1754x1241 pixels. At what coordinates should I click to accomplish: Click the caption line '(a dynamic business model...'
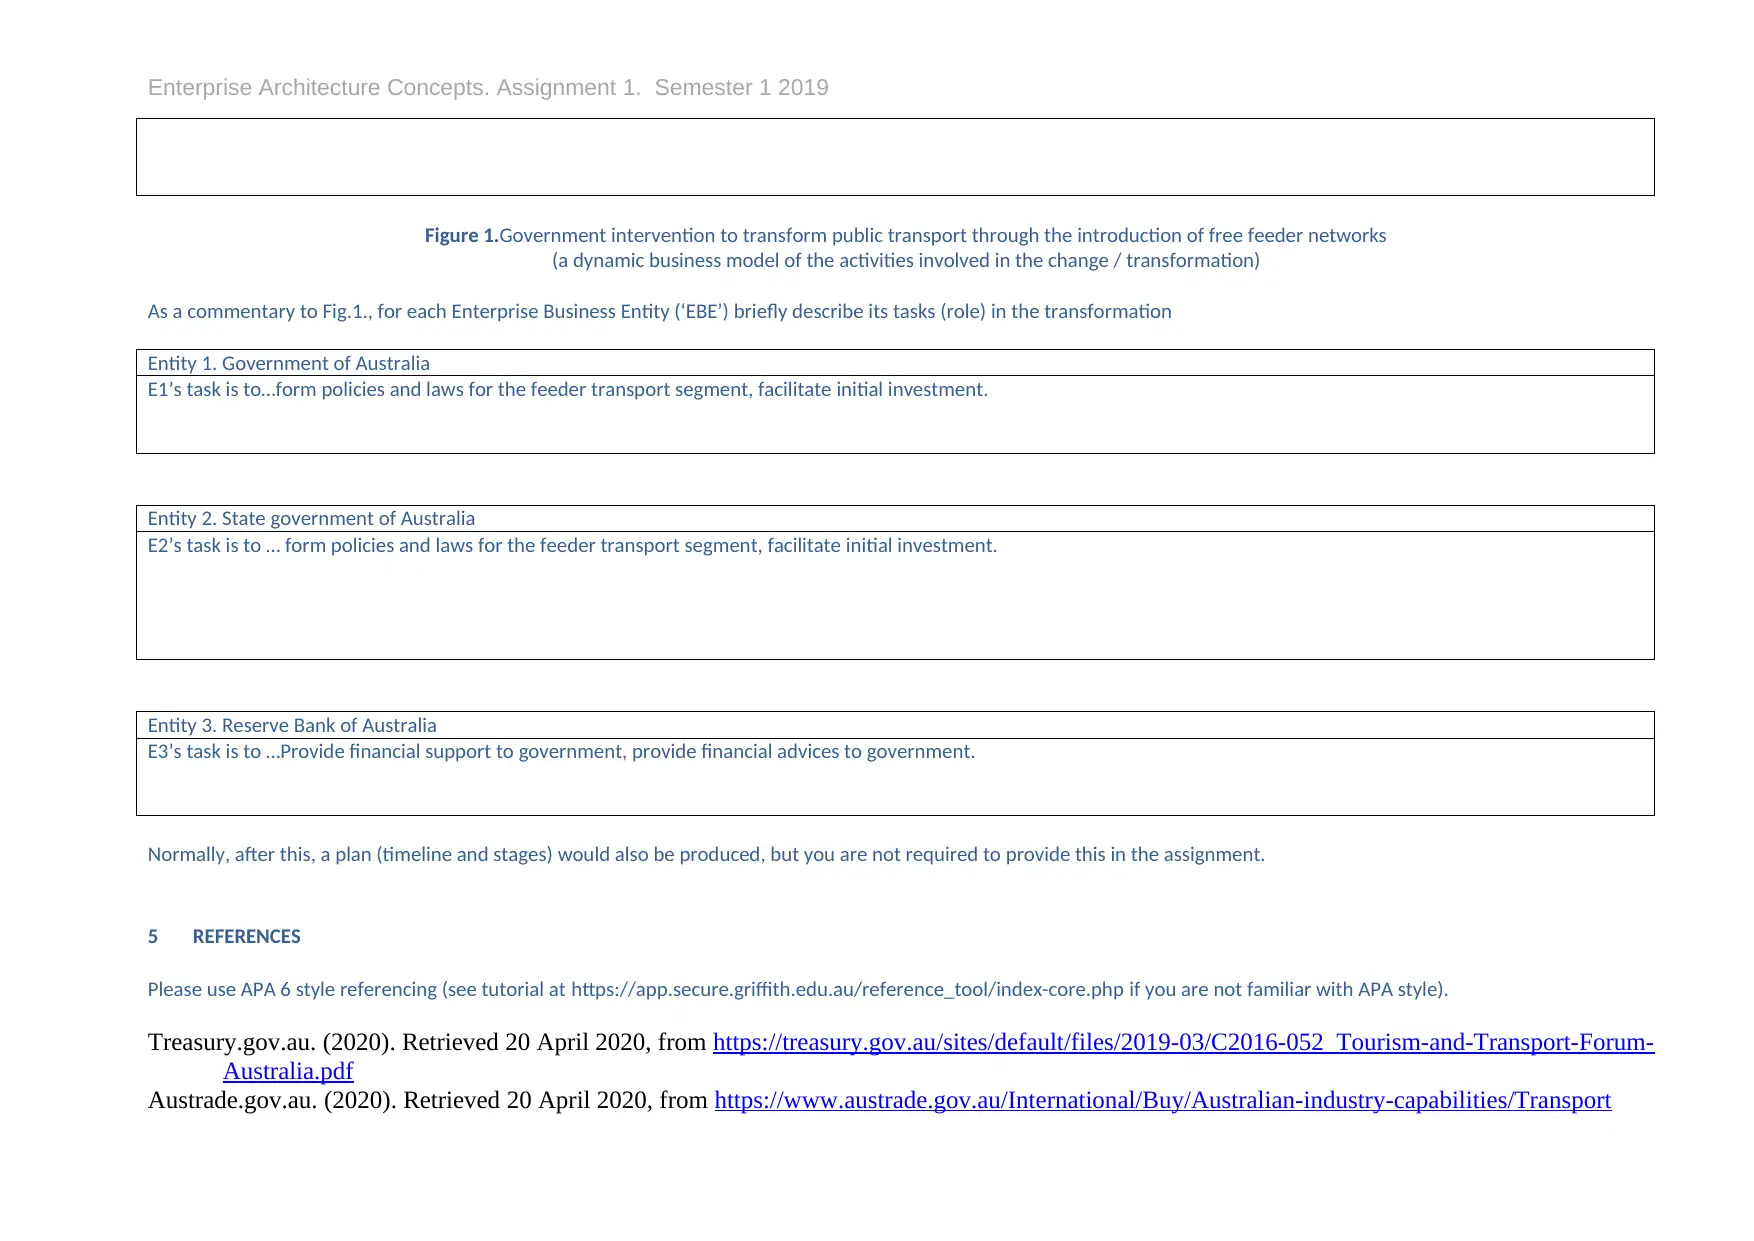click(x=906, y=260)
